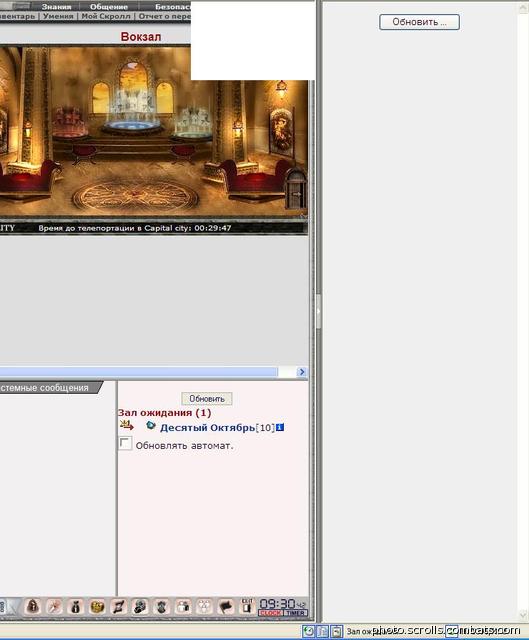Screen dimensions: 529x640
Task: Open the Знания menu
Action: pos(56,7)
